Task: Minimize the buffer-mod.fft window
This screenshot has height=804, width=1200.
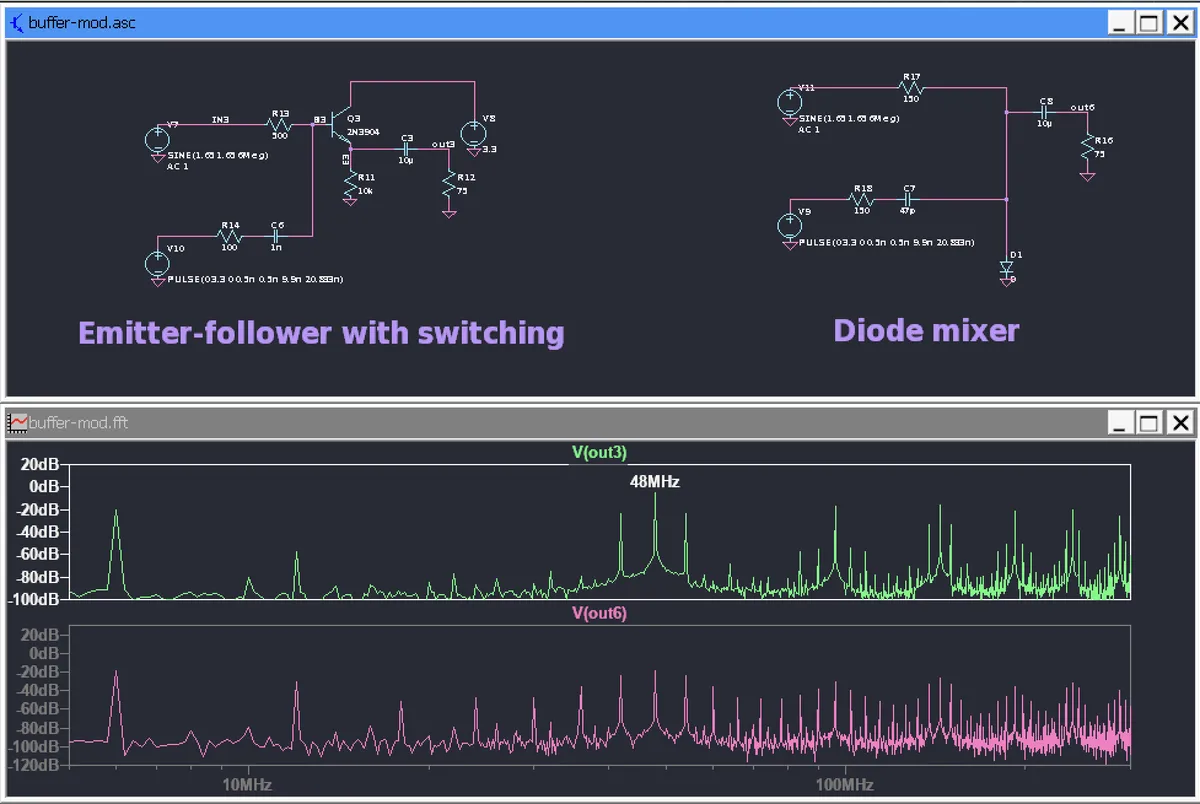Action: [1121, 423]
